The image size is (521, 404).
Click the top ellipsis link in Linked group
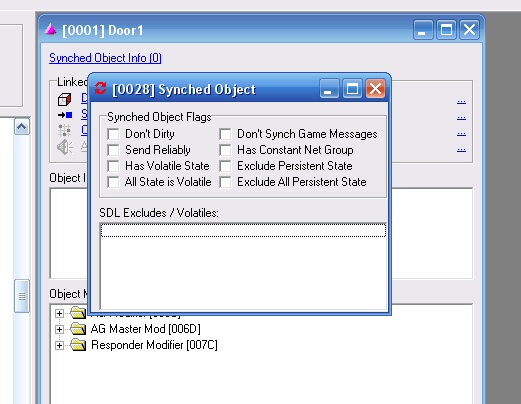461,101
